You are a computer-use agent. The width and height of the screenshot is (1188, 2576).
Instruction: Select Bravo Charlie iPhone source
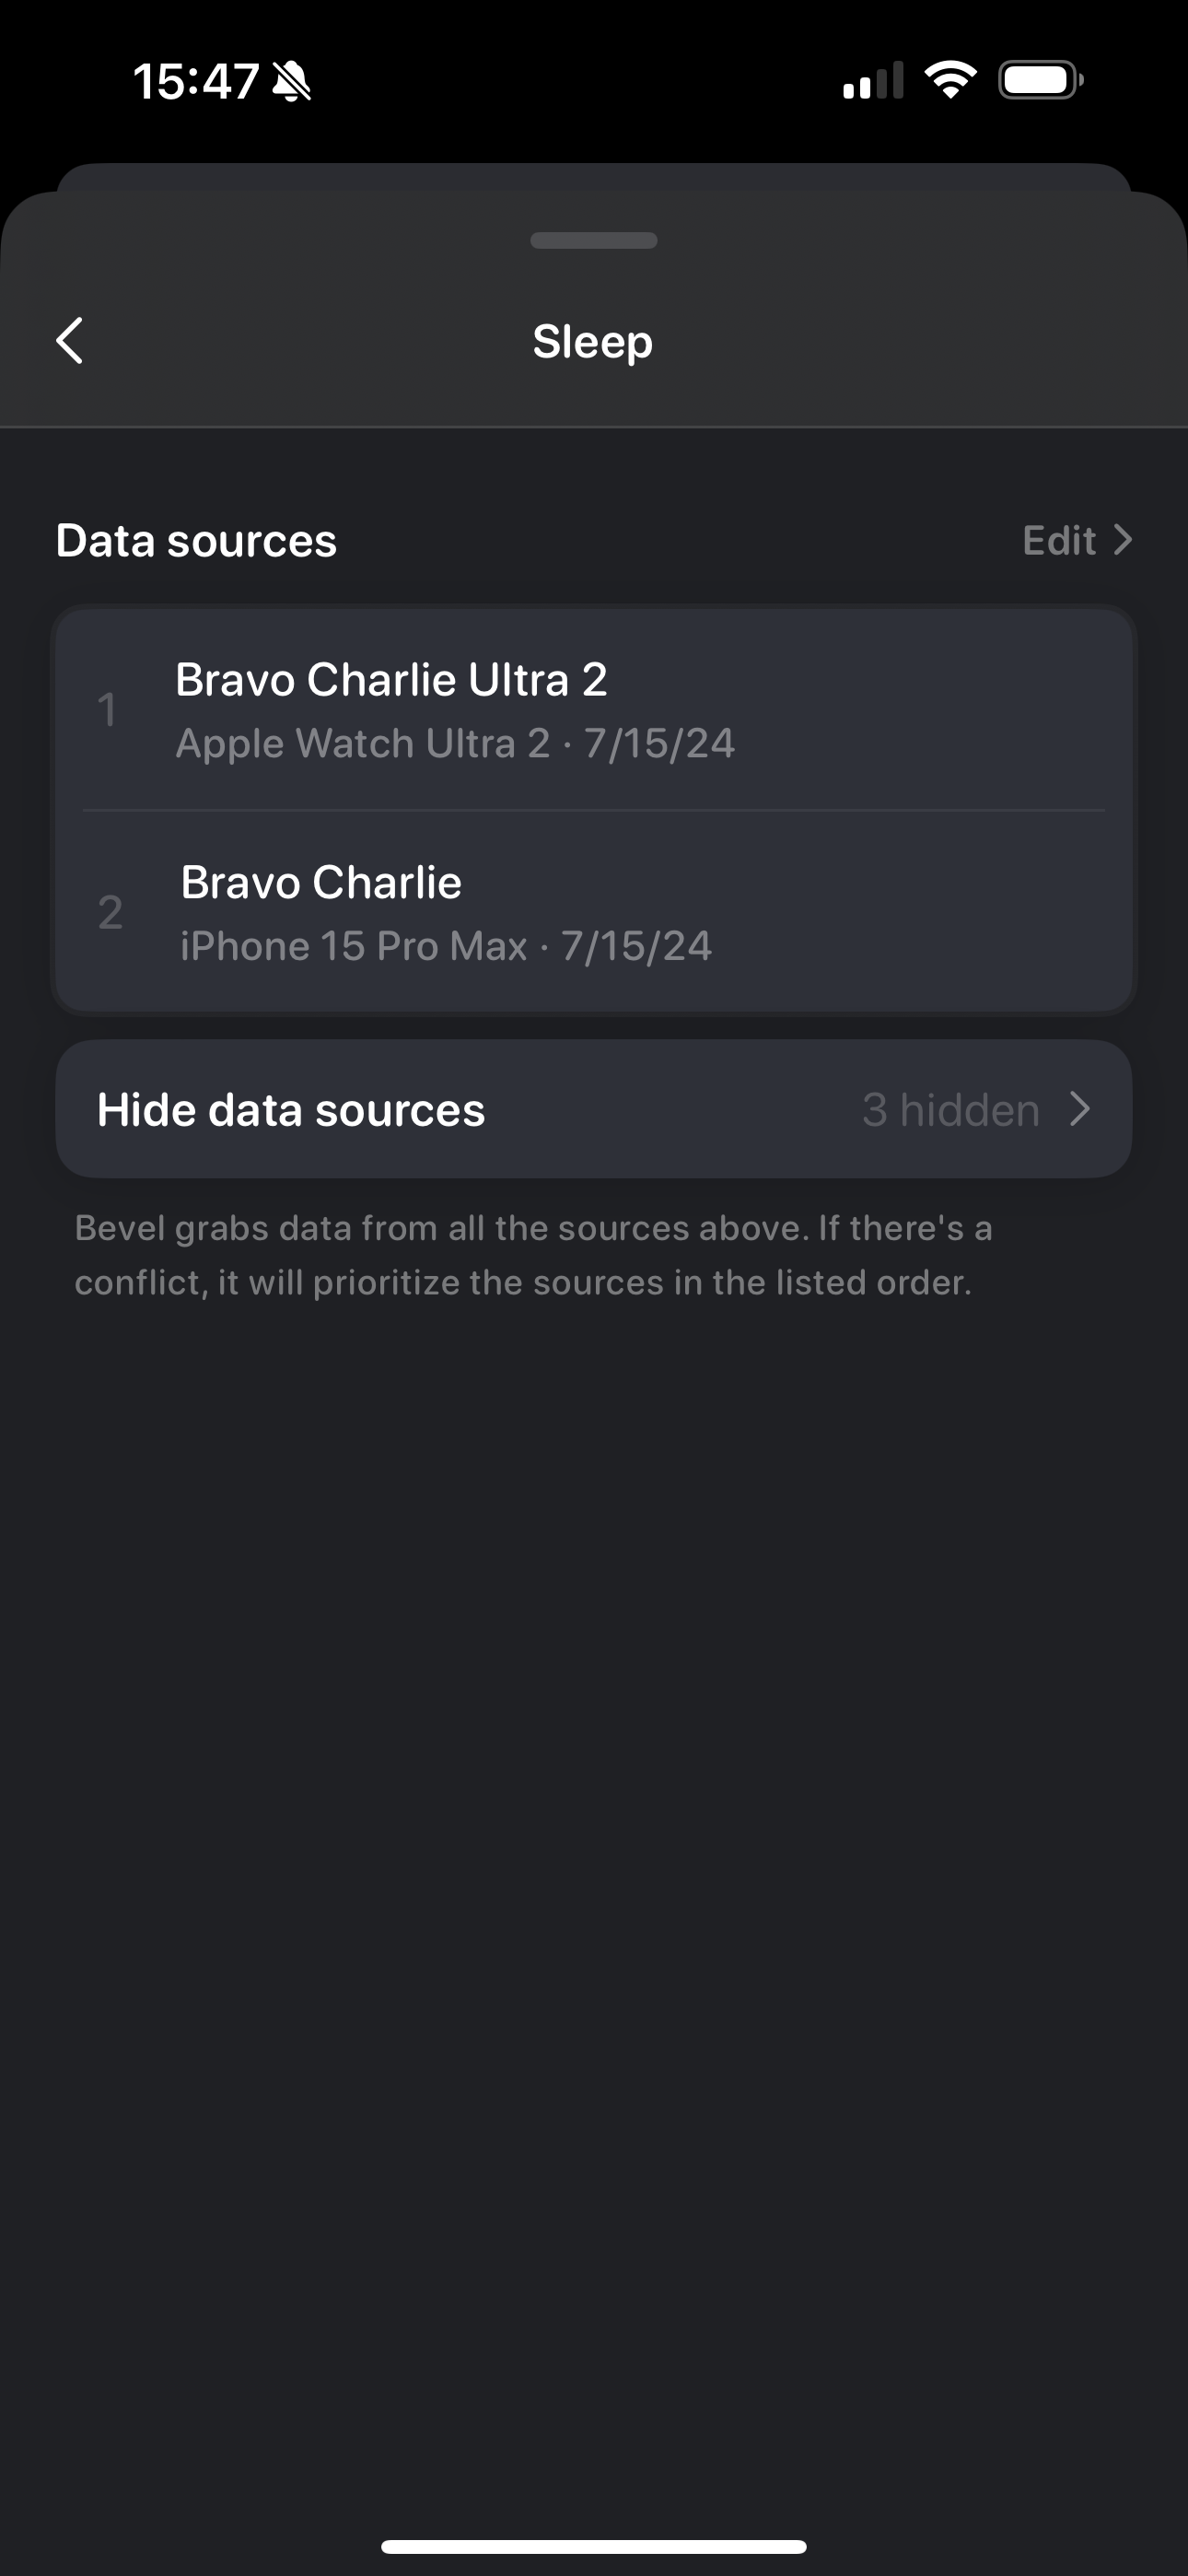click(594, 911)
